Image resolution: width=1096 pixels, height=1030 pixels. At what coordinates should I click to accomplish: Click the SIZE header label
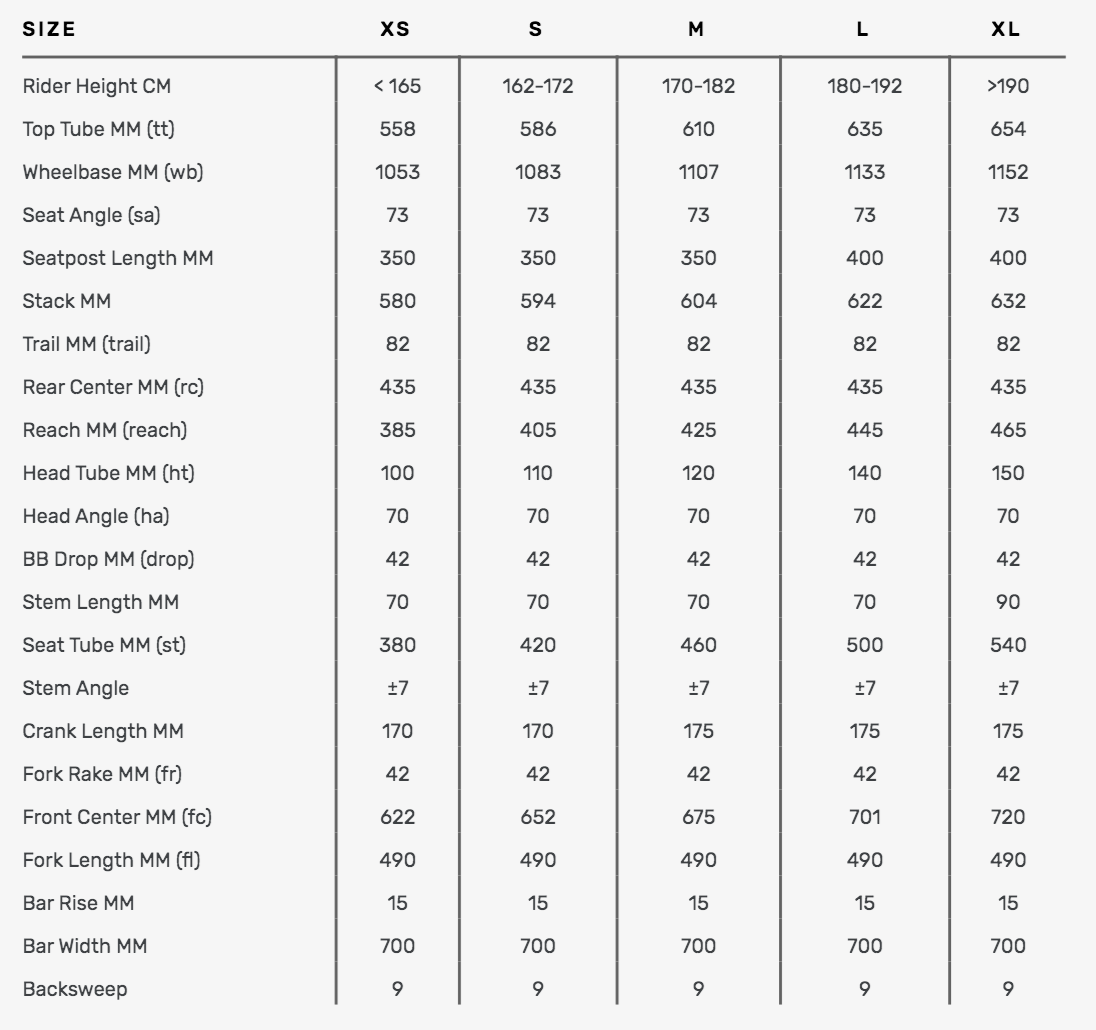[49, 29]
